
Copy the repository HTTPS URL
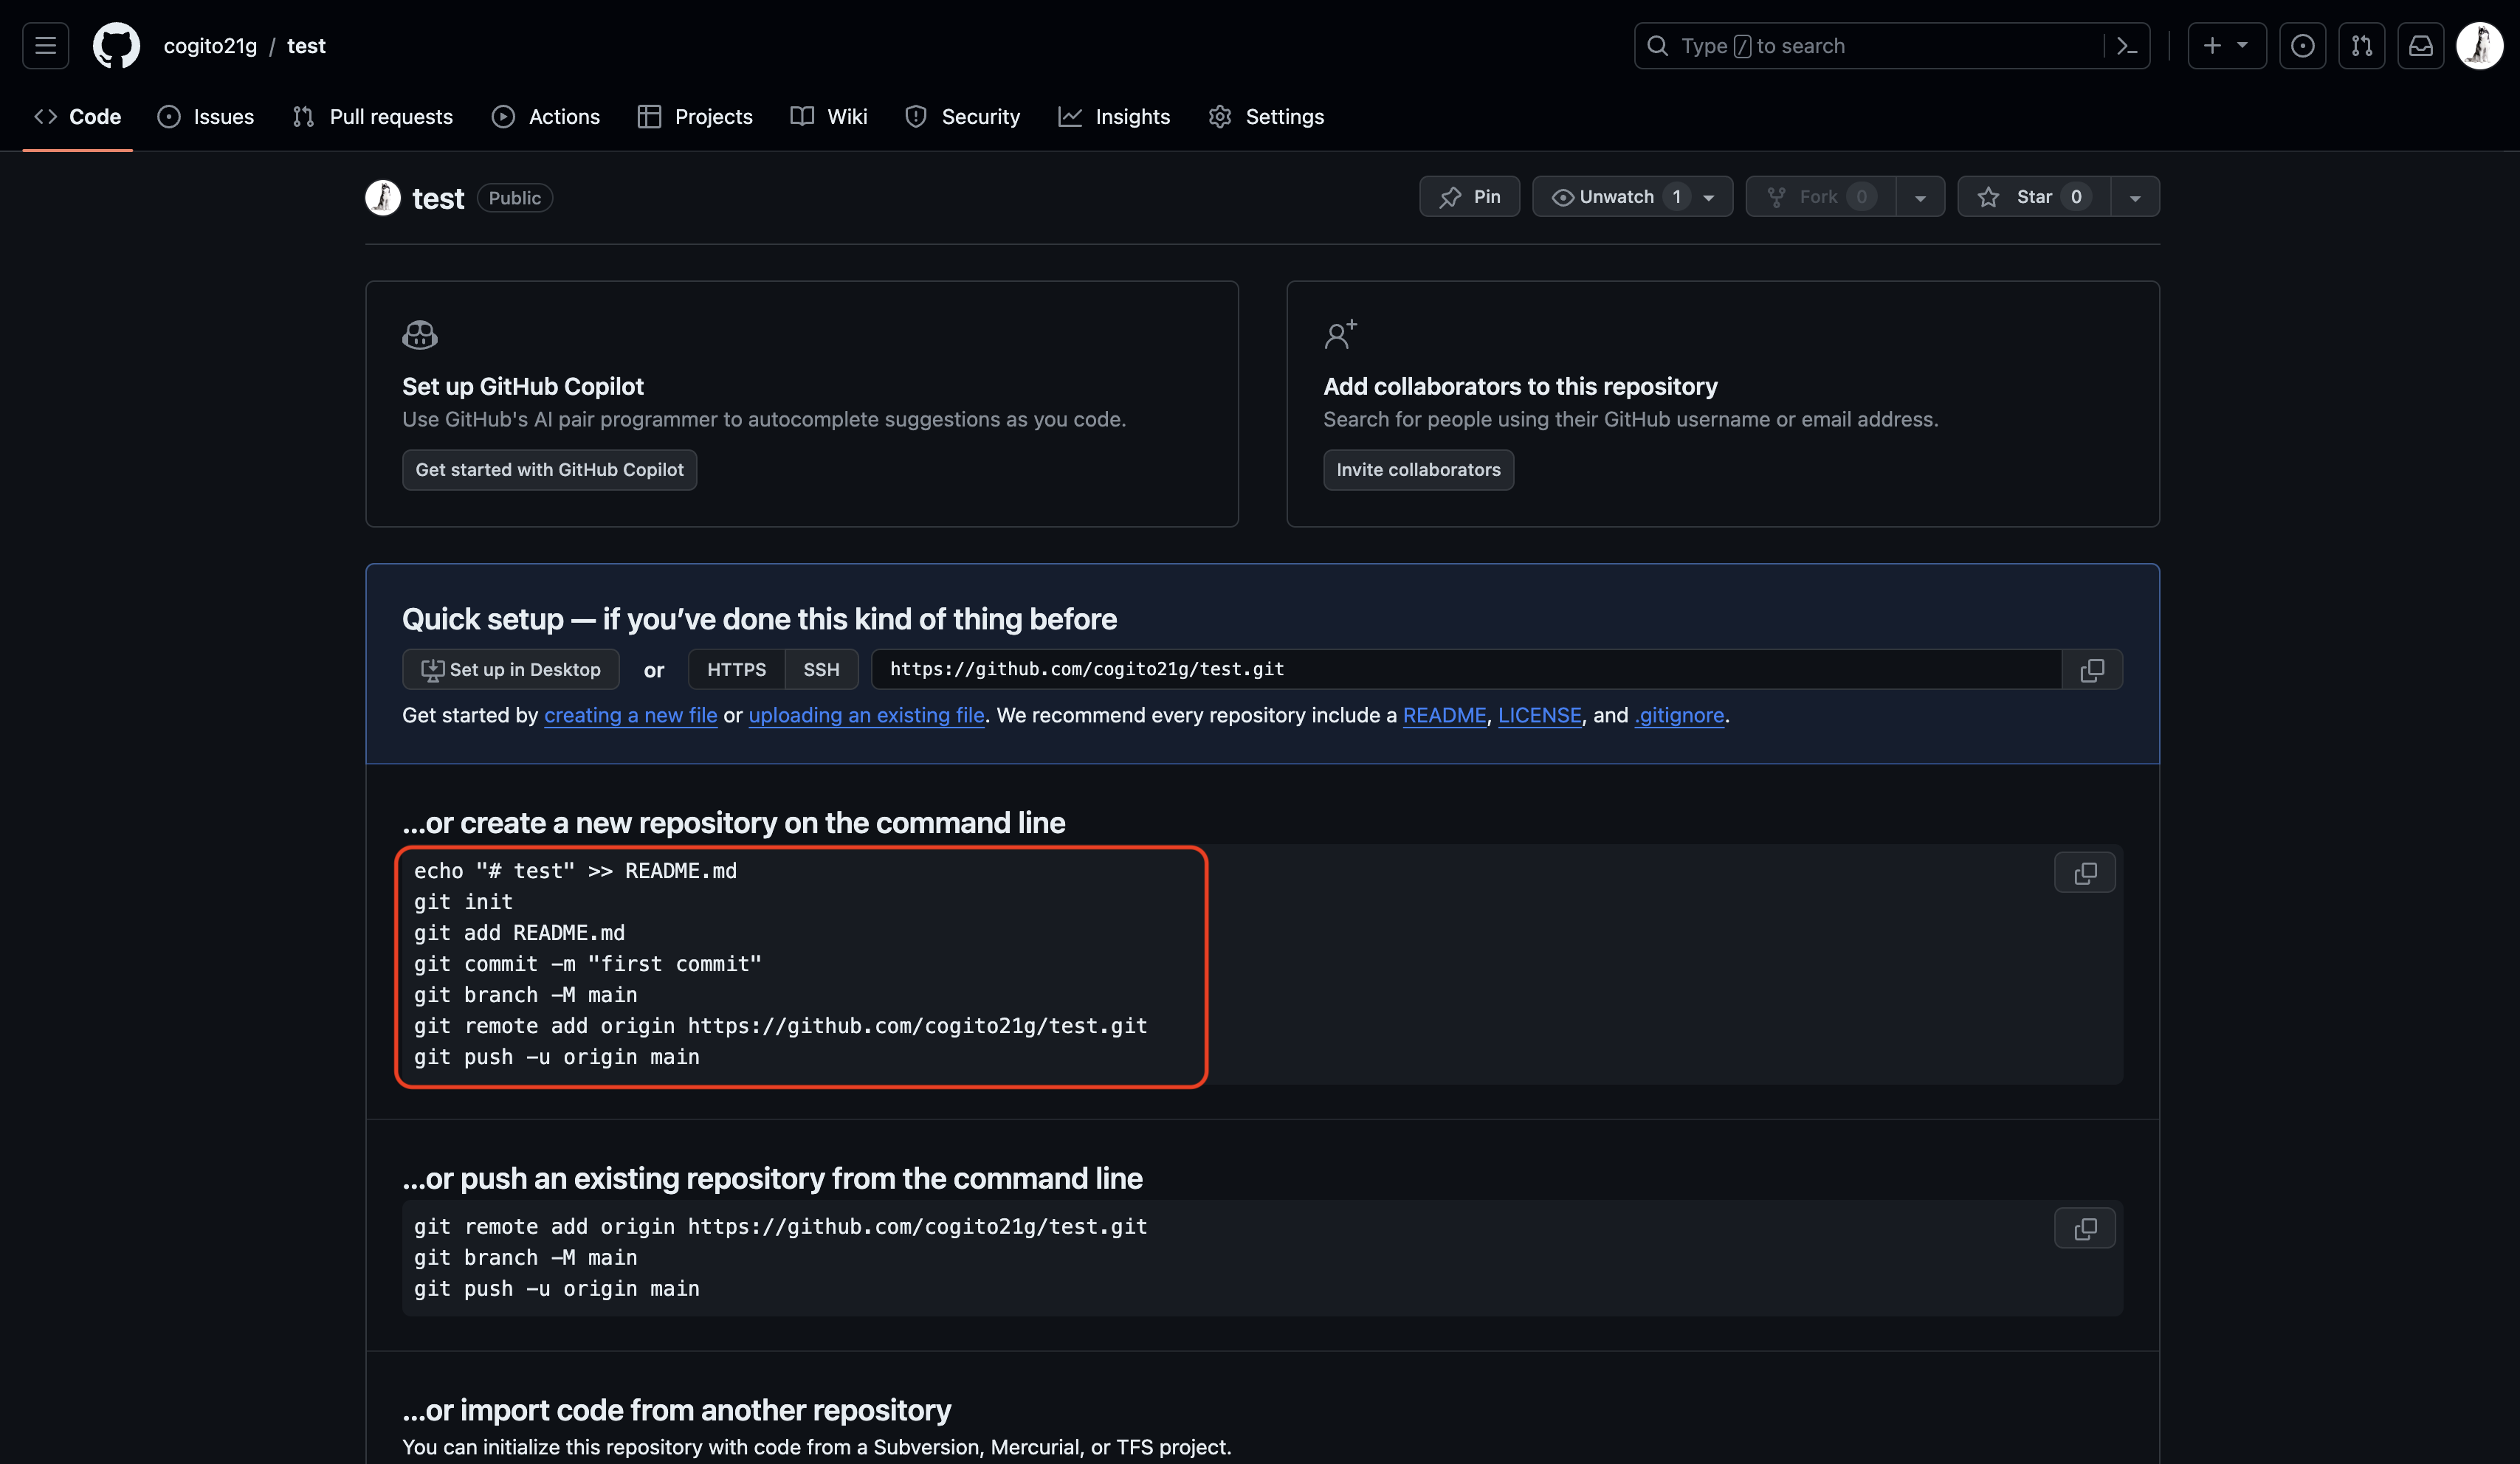tap(2092, 670)
